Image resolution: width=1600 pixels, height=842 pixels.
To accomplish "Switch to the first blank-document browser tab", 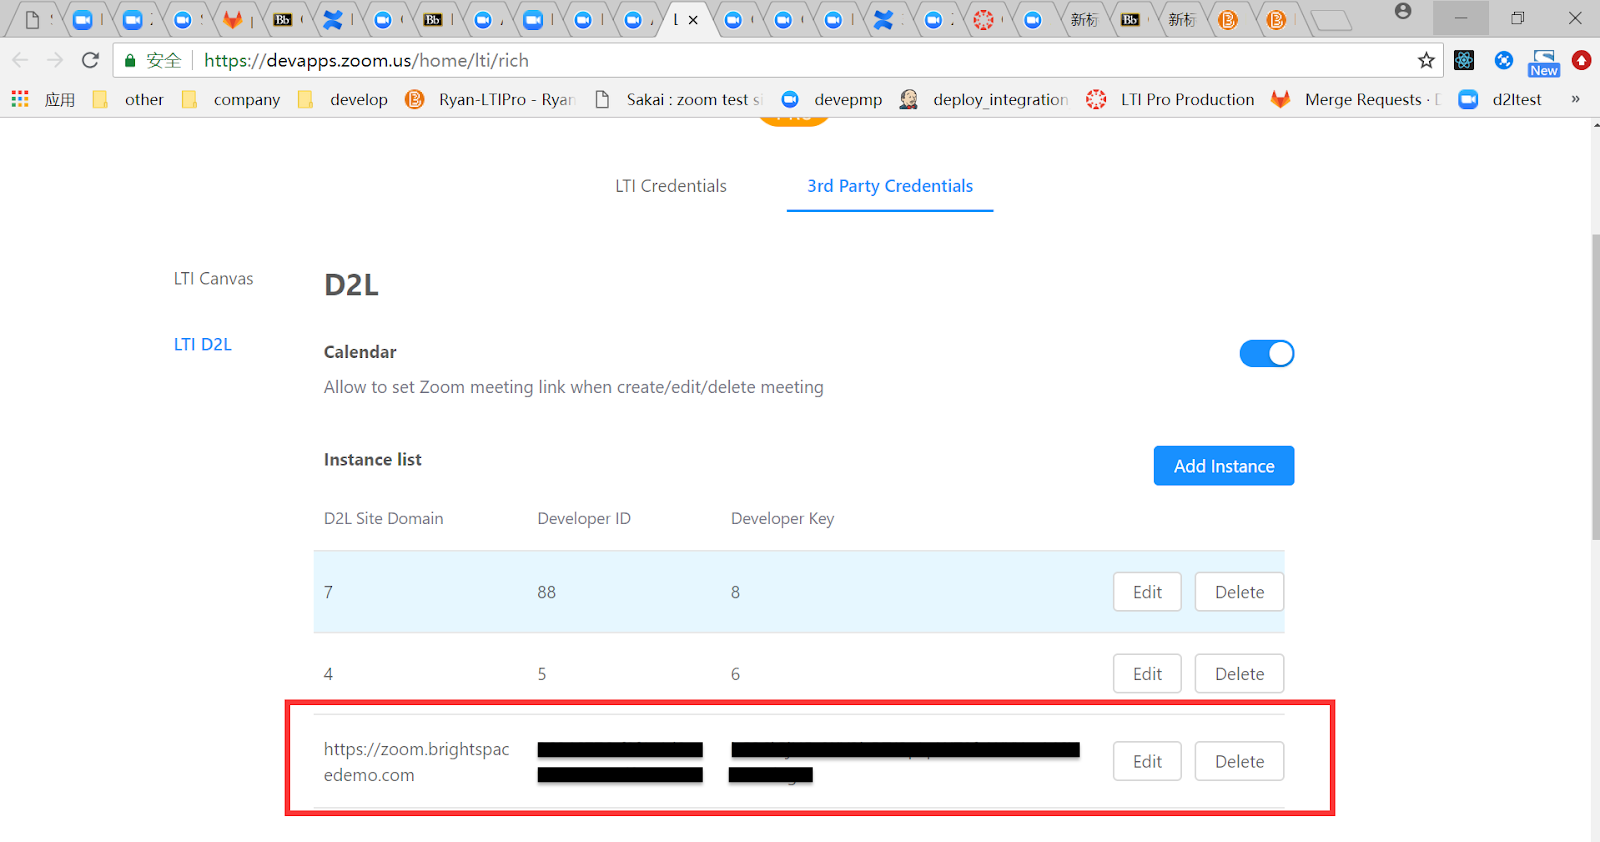I will [x=32, y=20].
